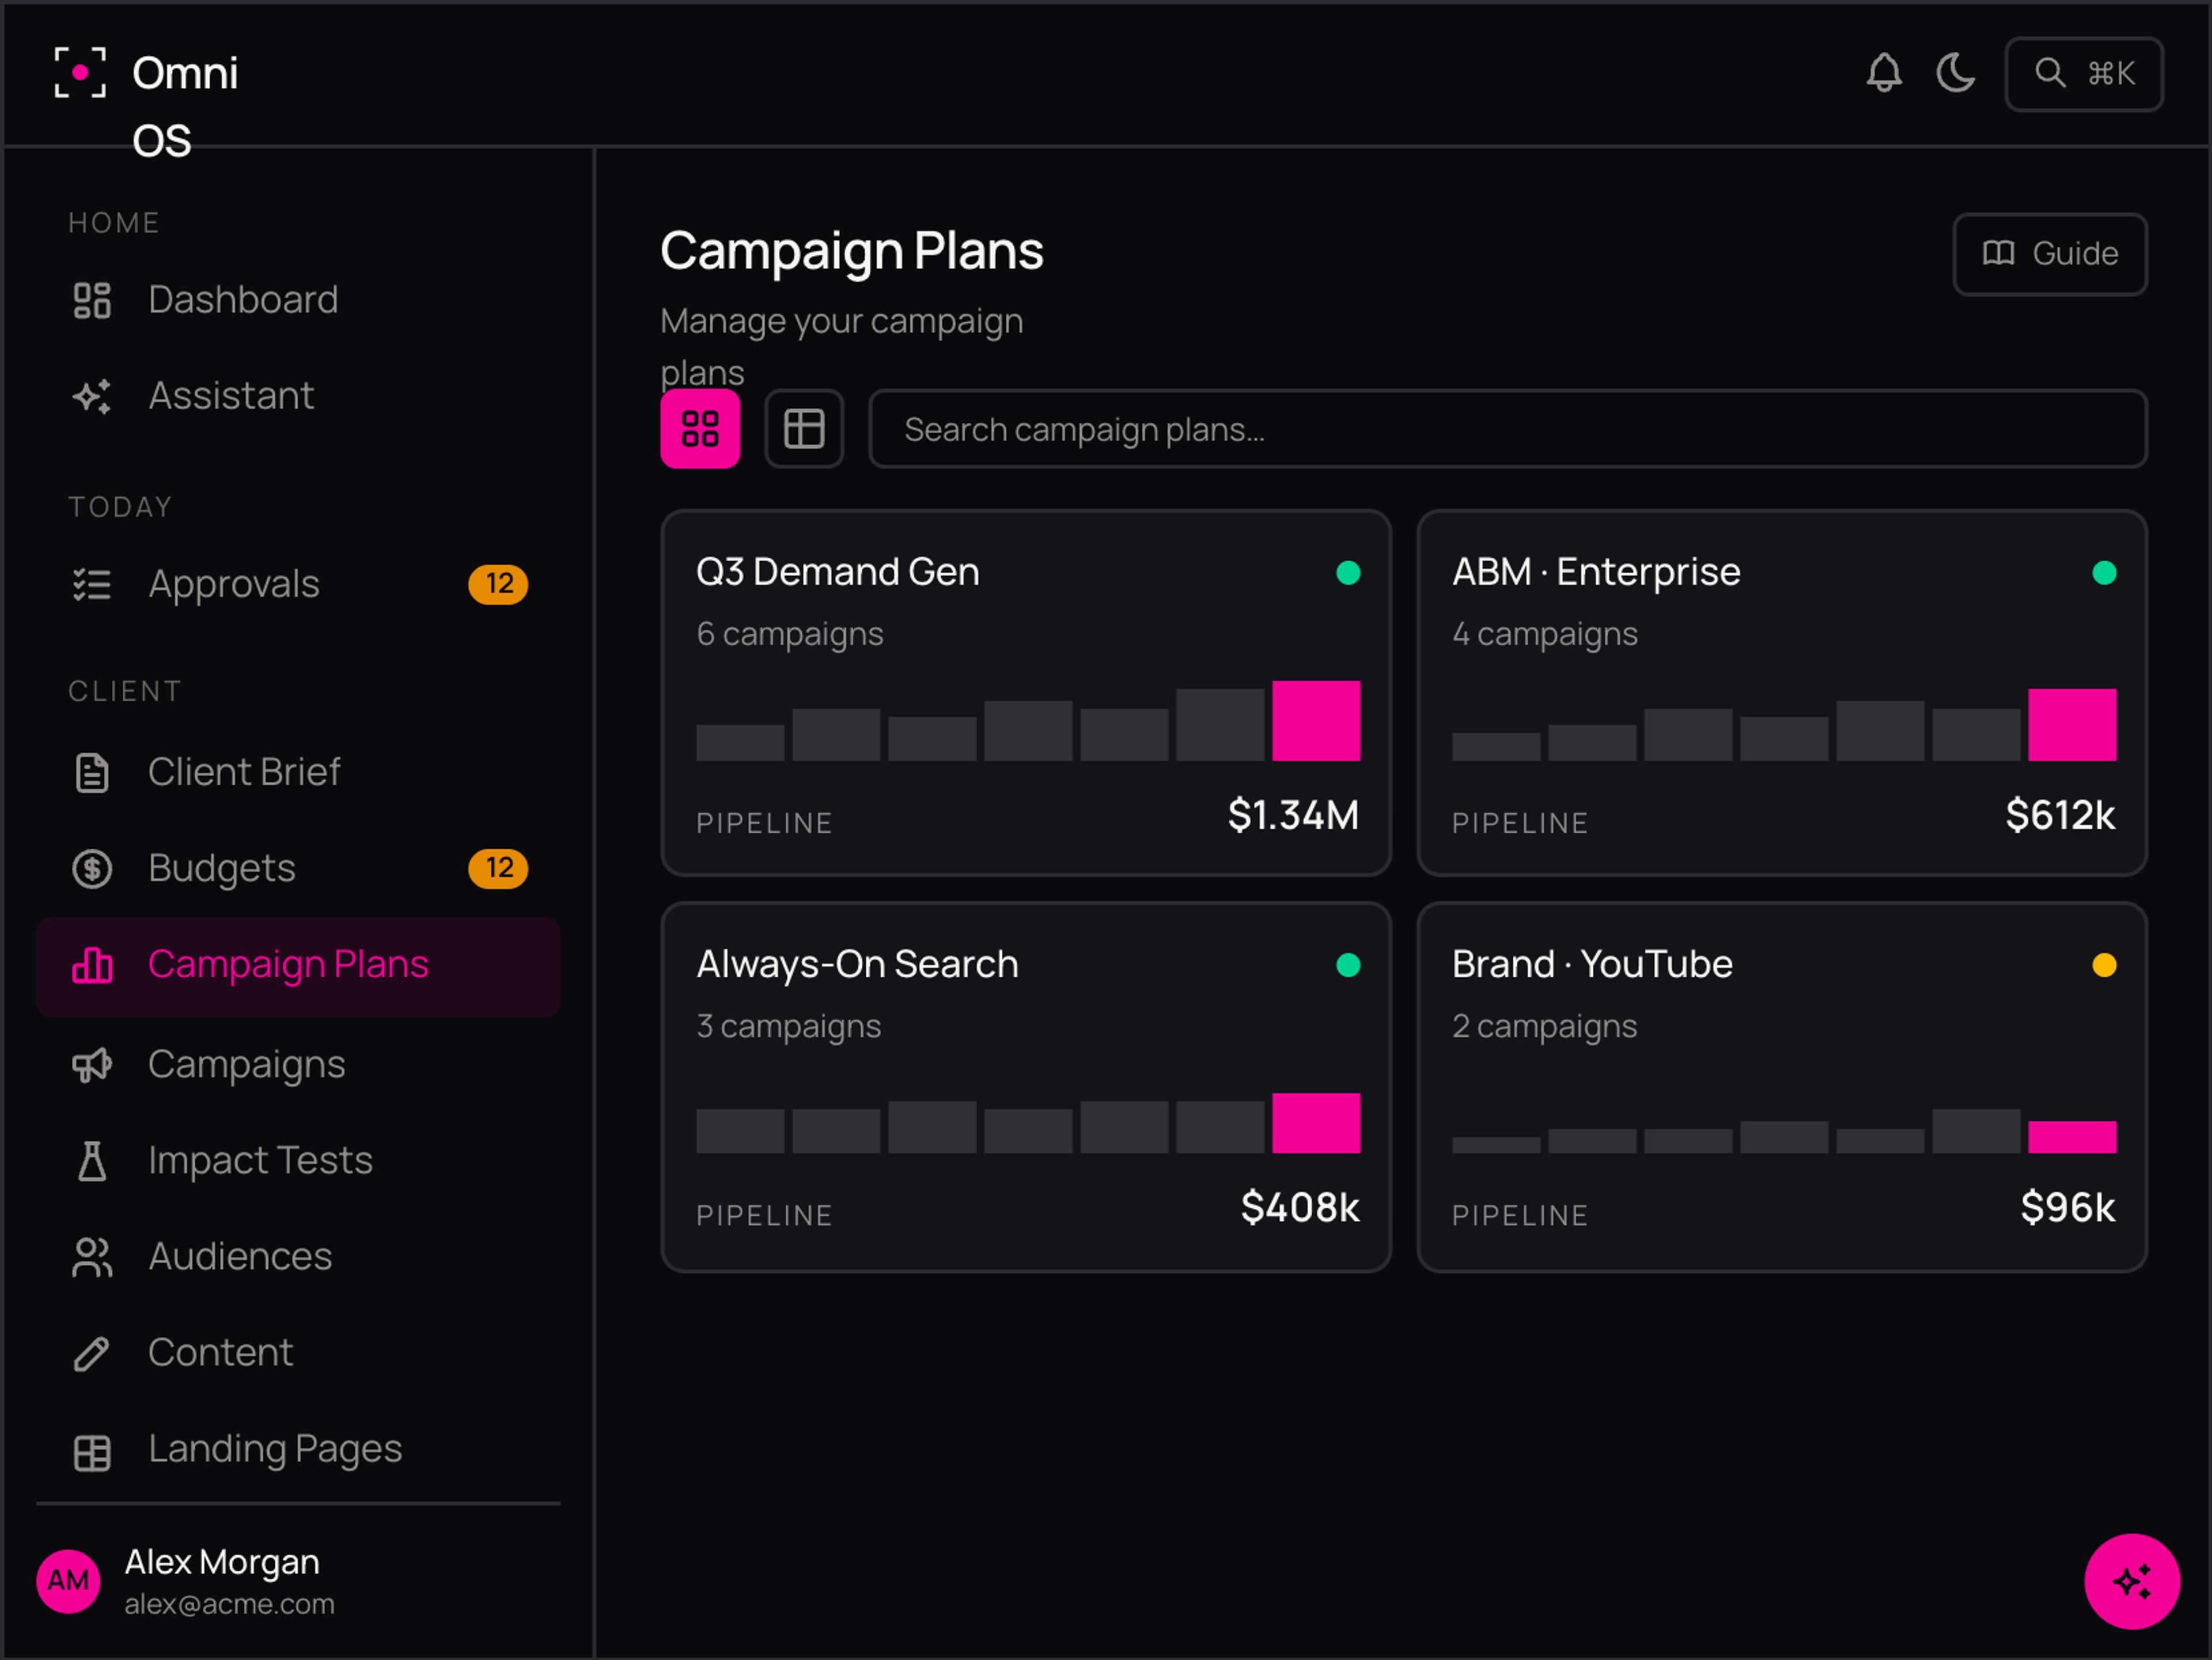
Task: Click Brand · YouTube yellow status dot
Action: 2104,965
